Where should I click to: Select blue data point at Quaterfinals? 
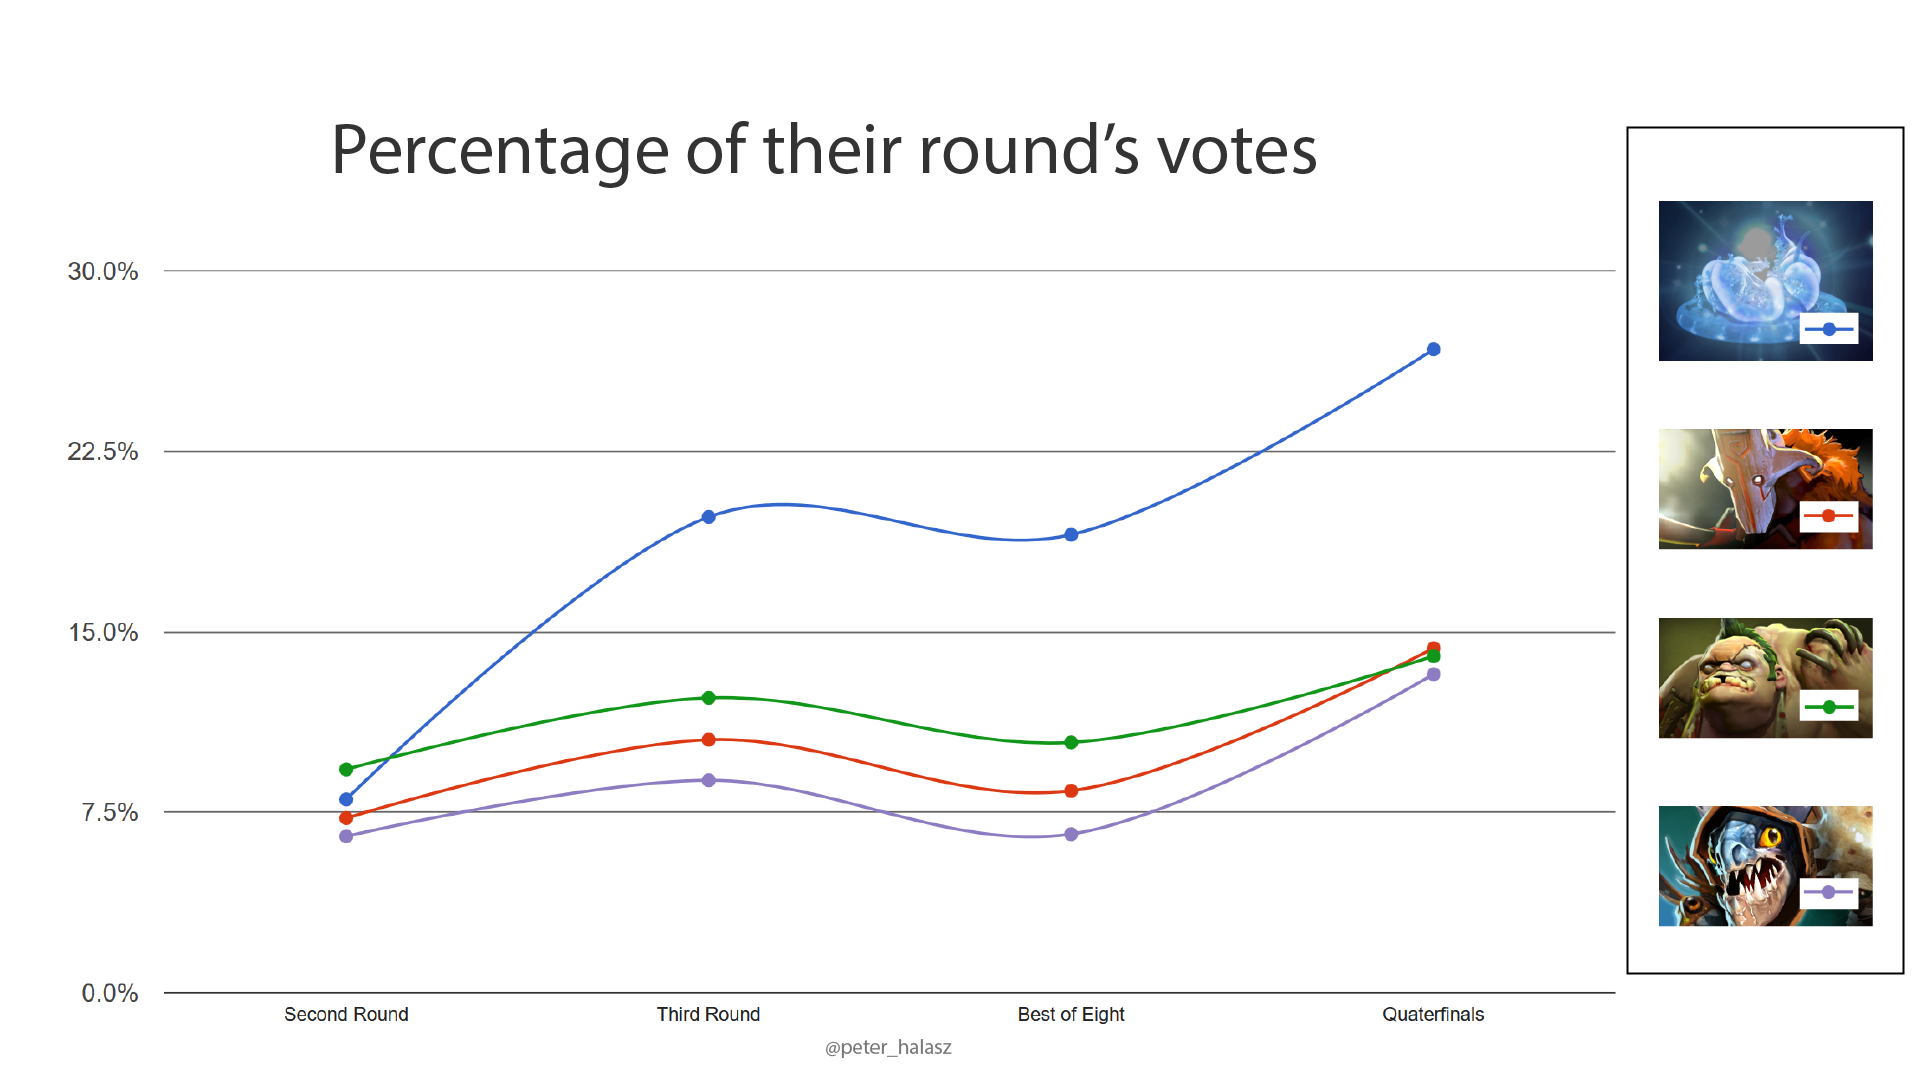1433,349
